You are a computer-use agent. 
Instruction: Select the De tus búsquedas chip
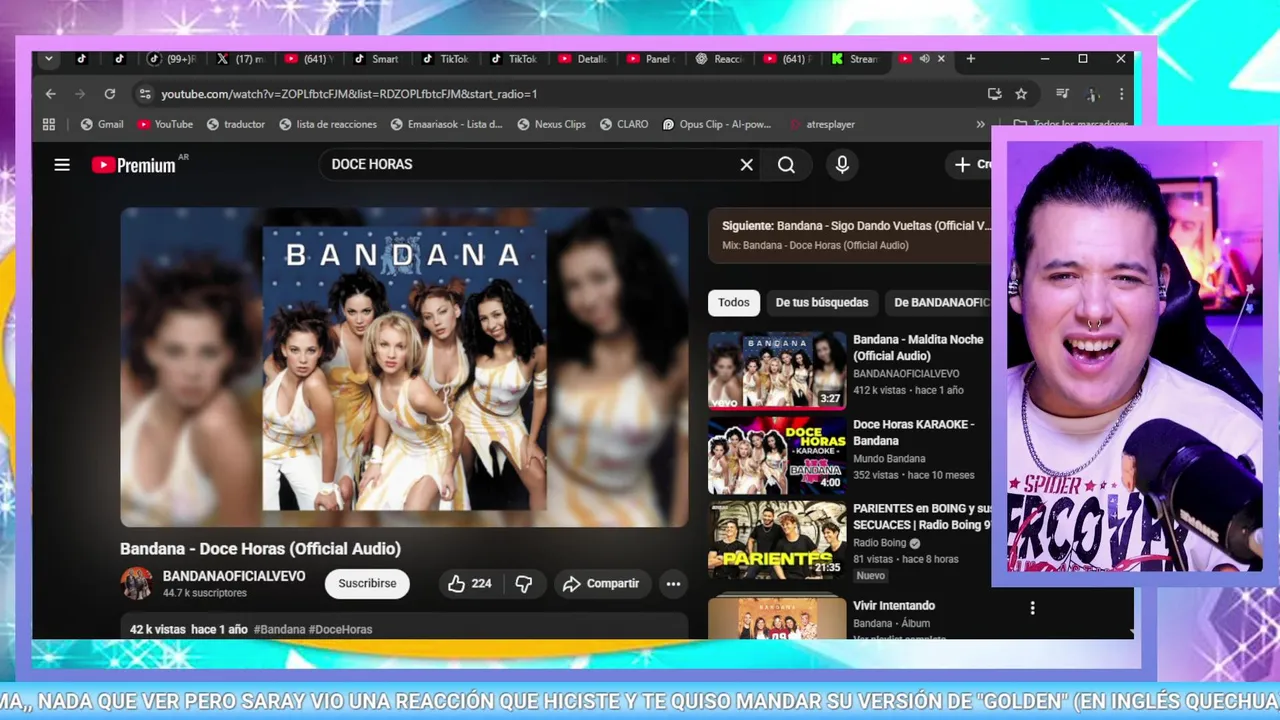tap(822, 303)
